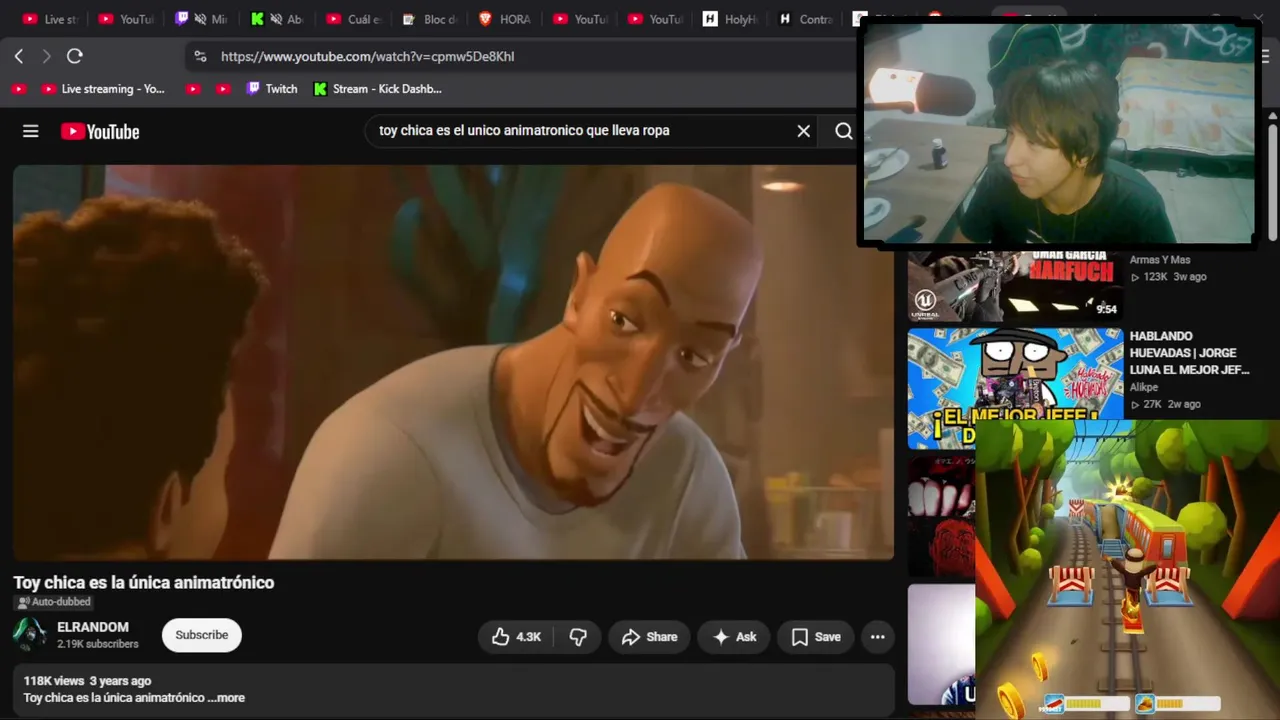Switch to the muted Kick tab
The image size is (1280, 720).
point(278,19)
